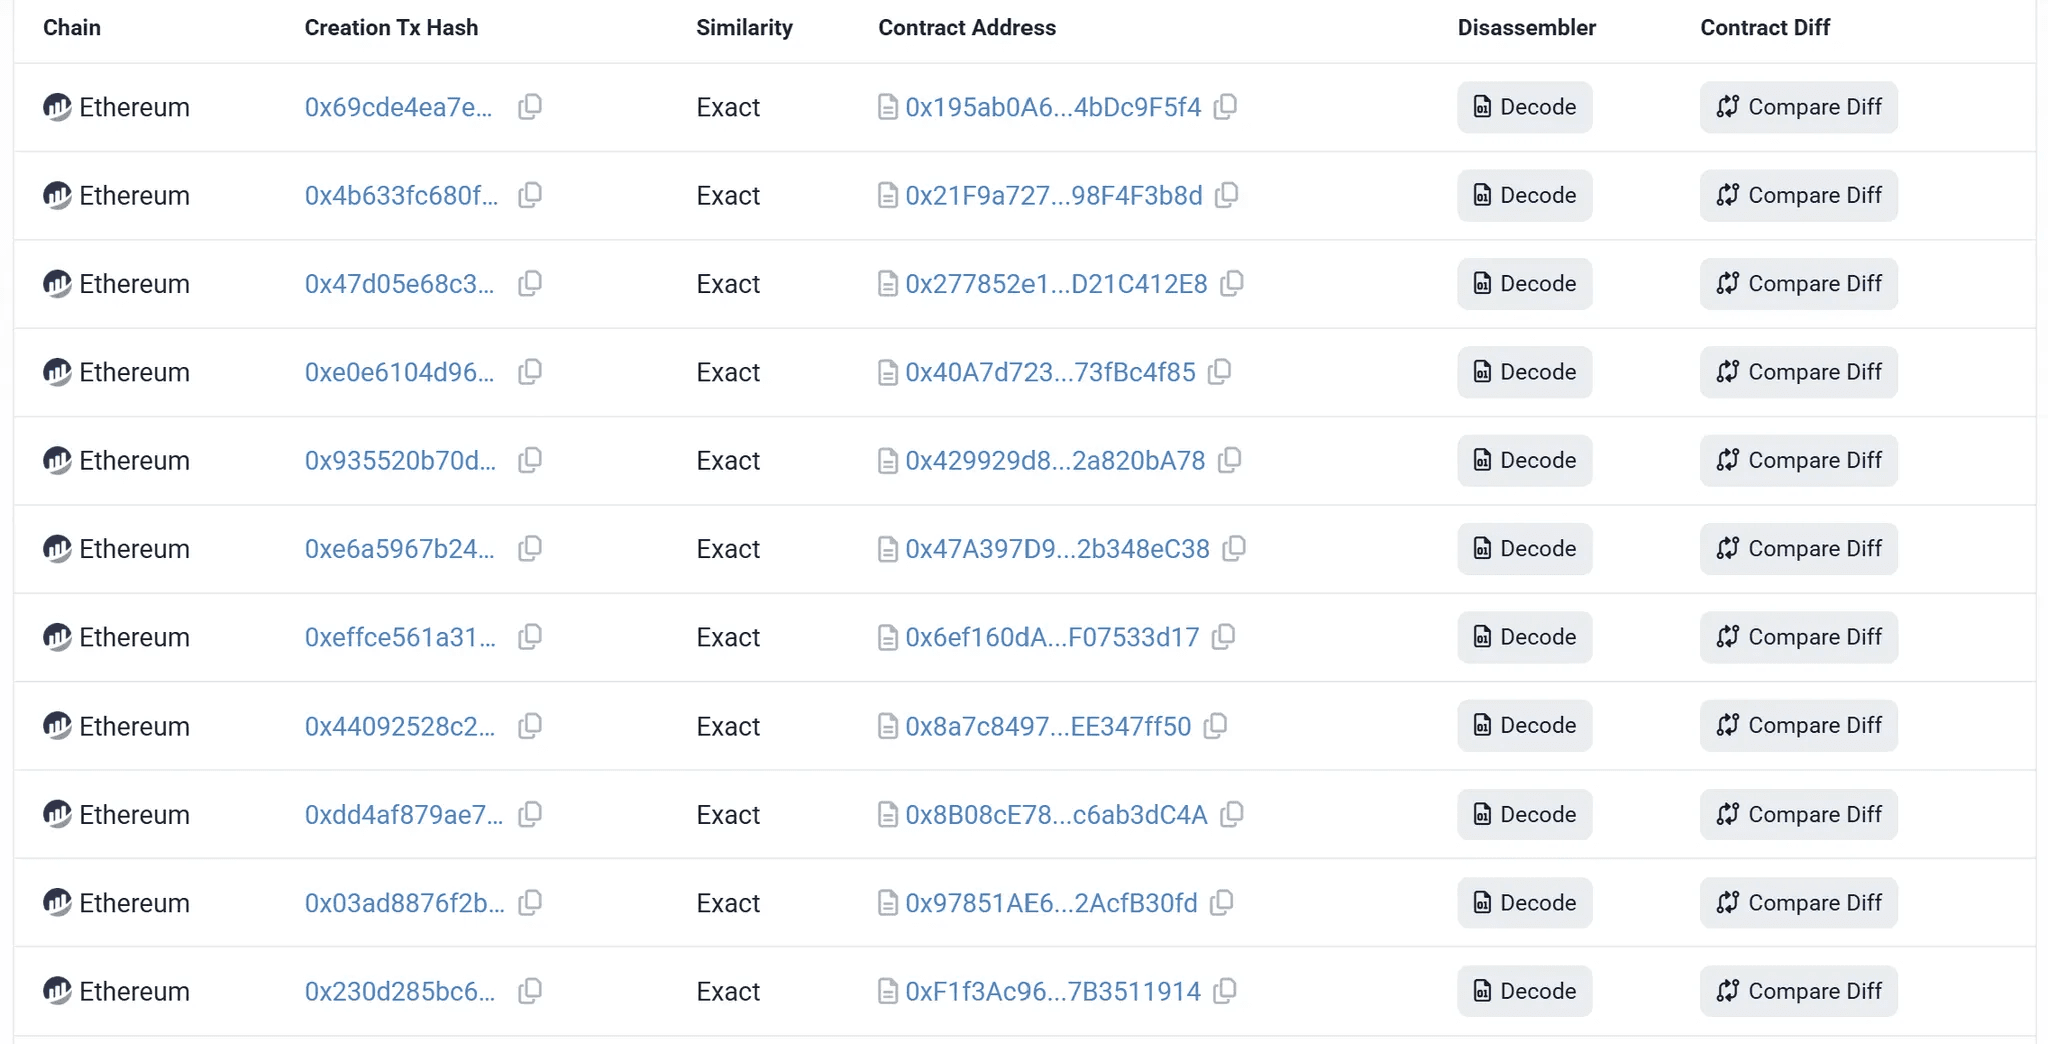Copy the creation tx hash 0x69cde4ea7e...

click(x=530, y=107)
